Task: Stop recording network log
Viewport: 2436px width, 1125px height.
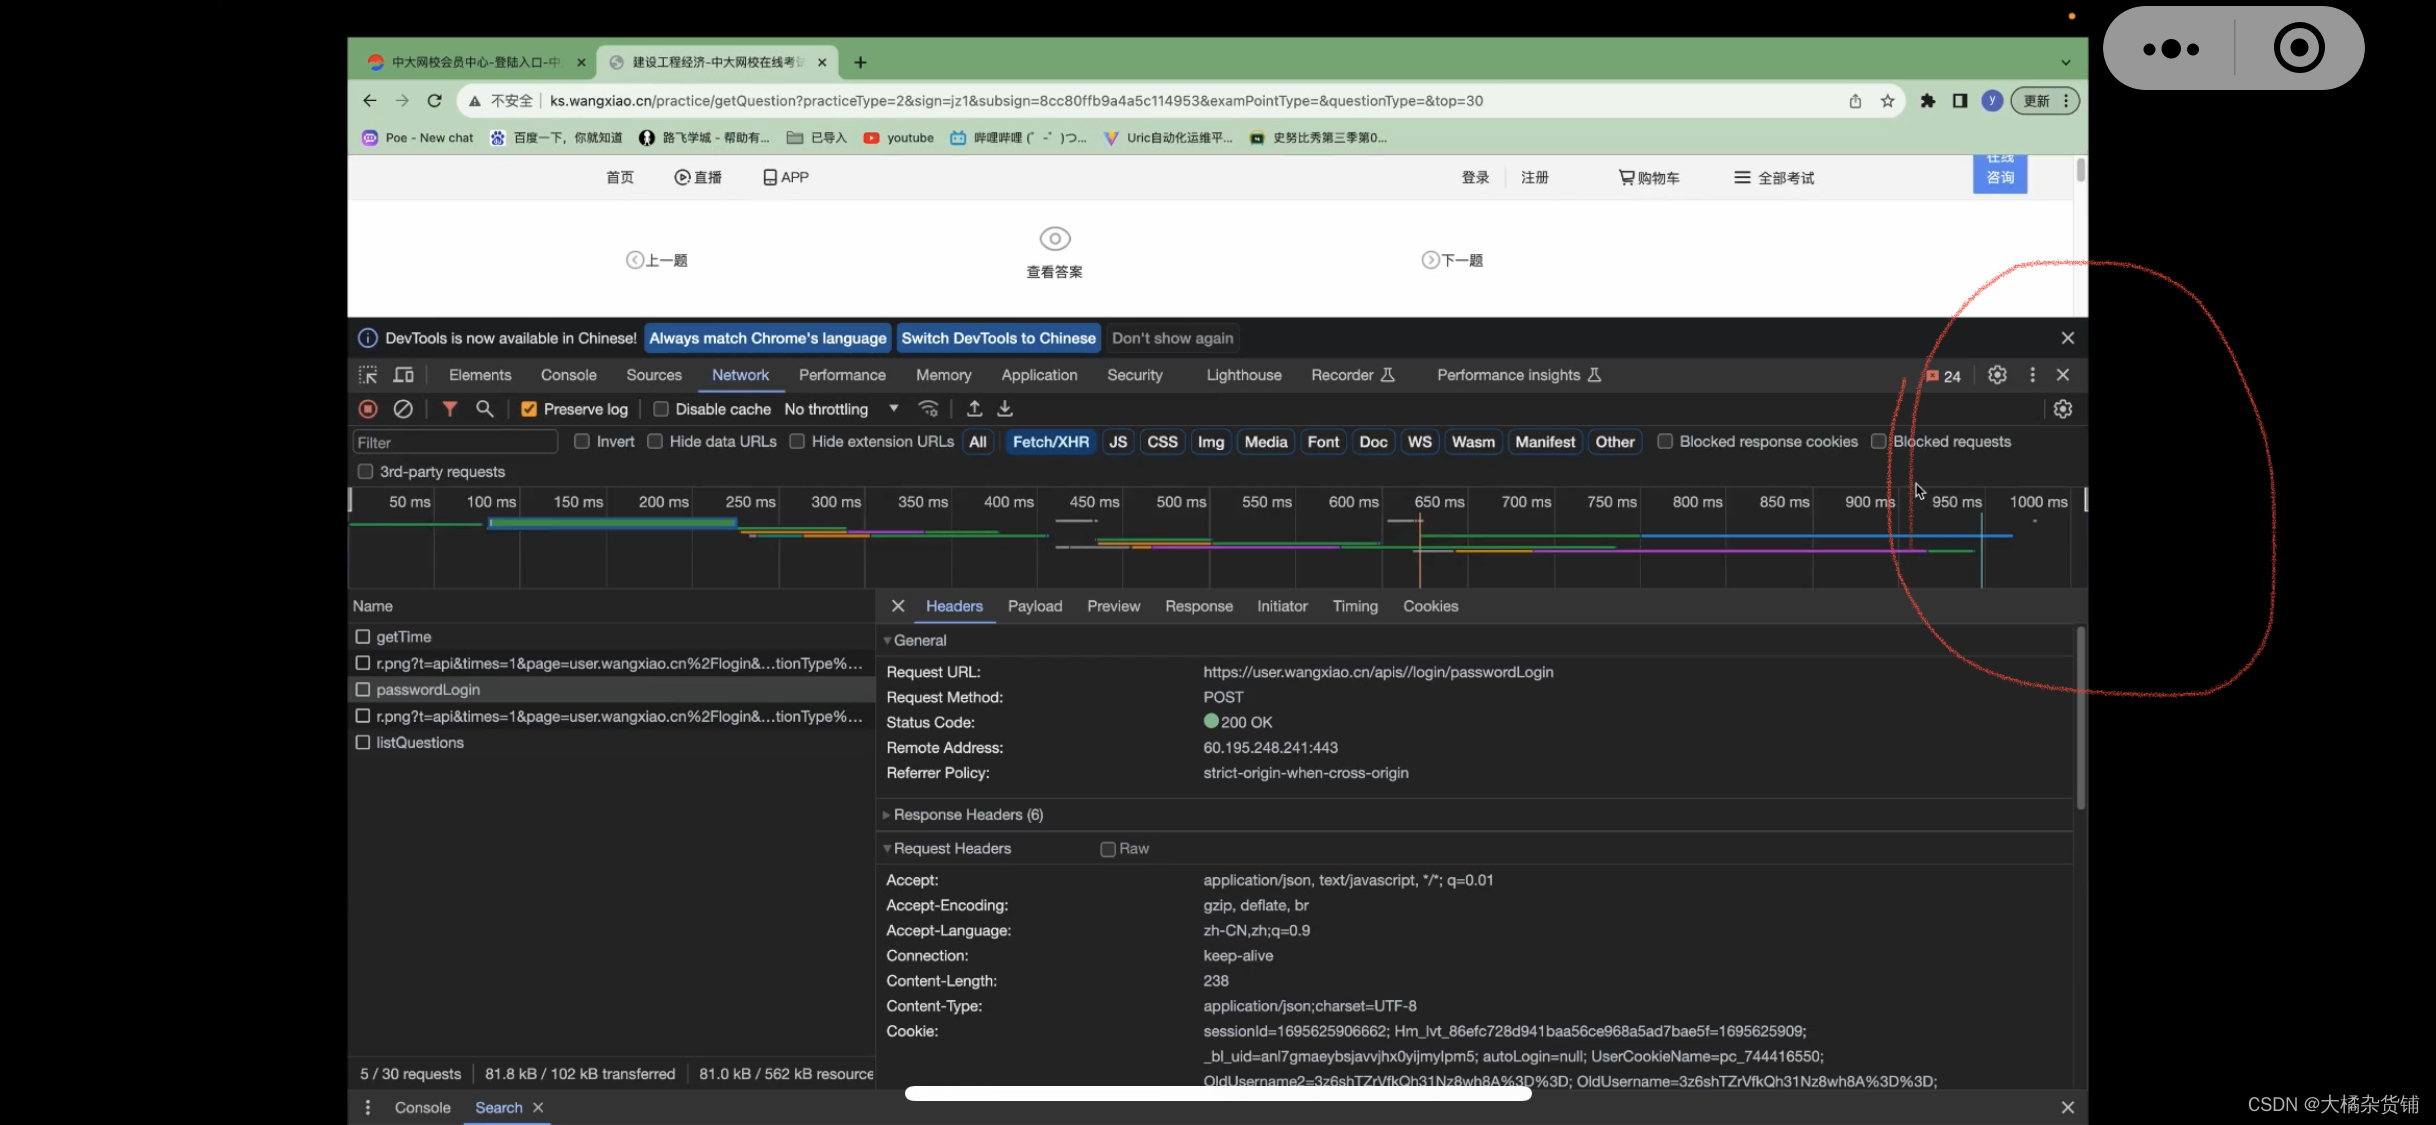Action: pos(368,409)
